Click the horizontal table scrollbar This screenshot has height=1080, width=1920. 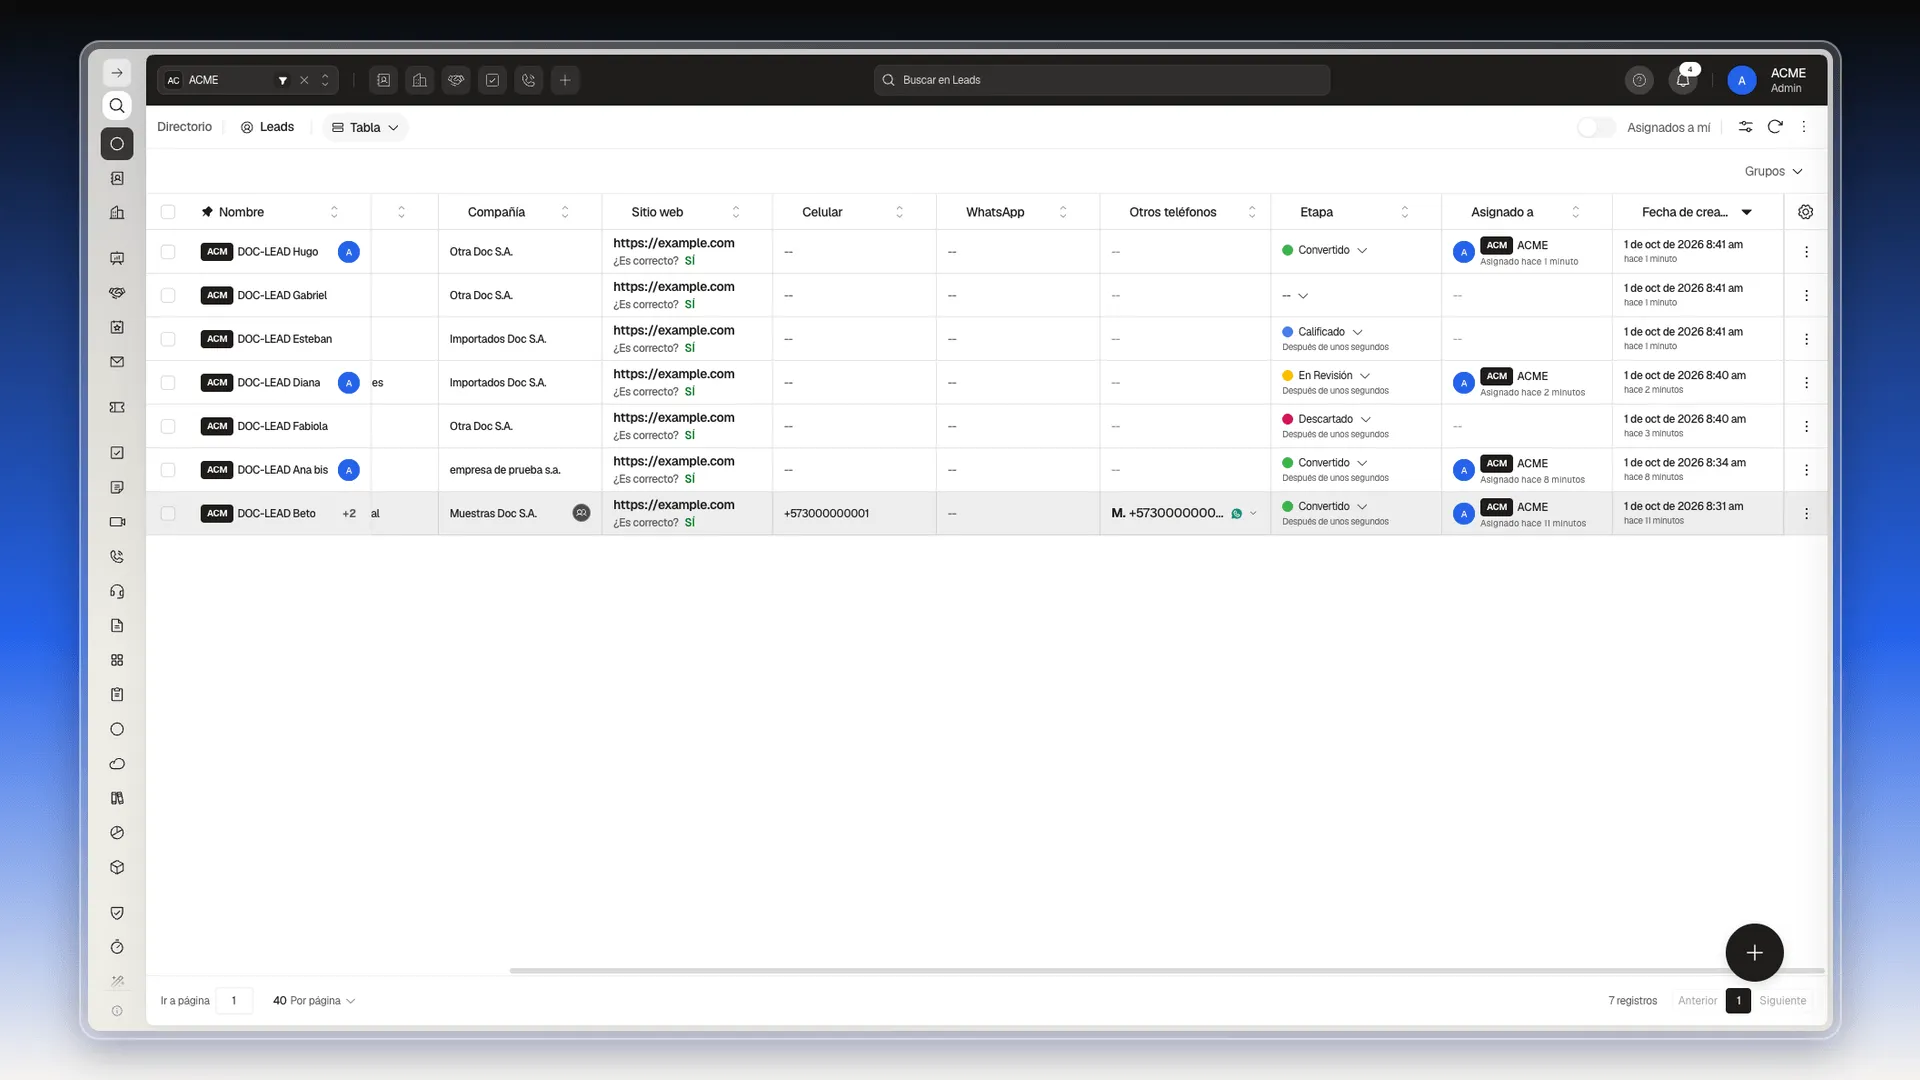point(1166,971)
